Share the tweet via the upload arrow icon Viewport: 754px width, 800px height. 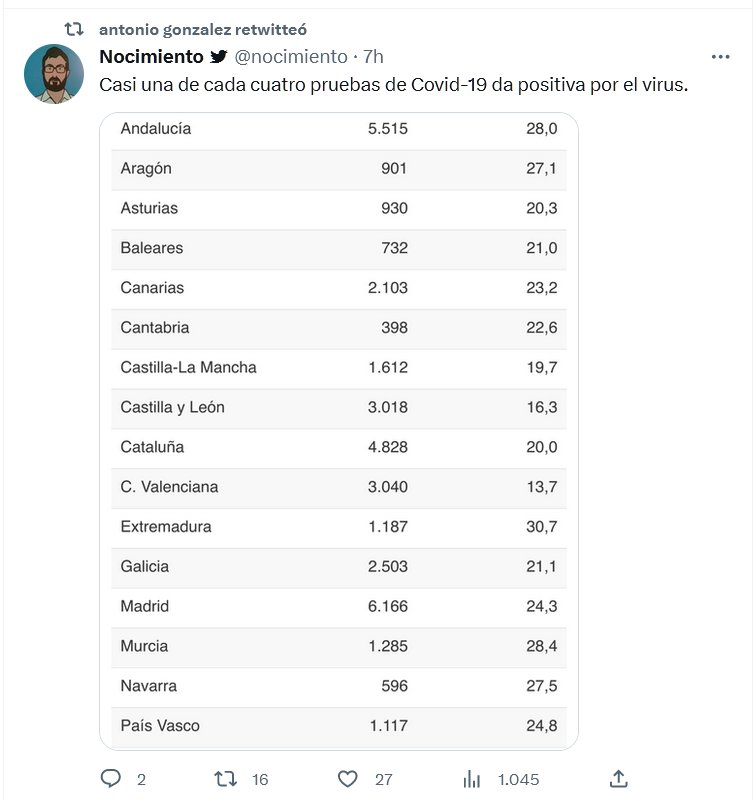click(x=619, y=779)
